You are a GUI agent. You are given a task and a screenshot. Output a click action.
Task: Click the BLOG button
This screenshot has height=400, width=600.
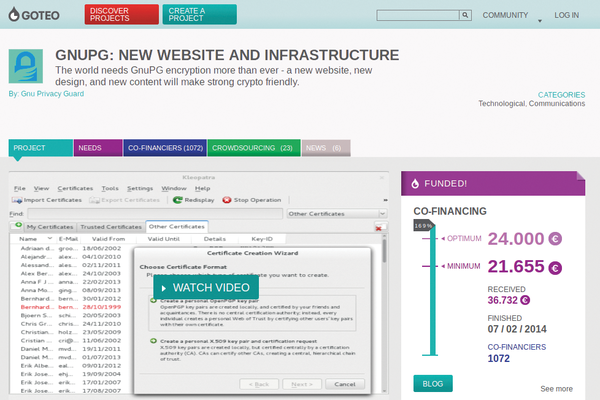(433, 384)
